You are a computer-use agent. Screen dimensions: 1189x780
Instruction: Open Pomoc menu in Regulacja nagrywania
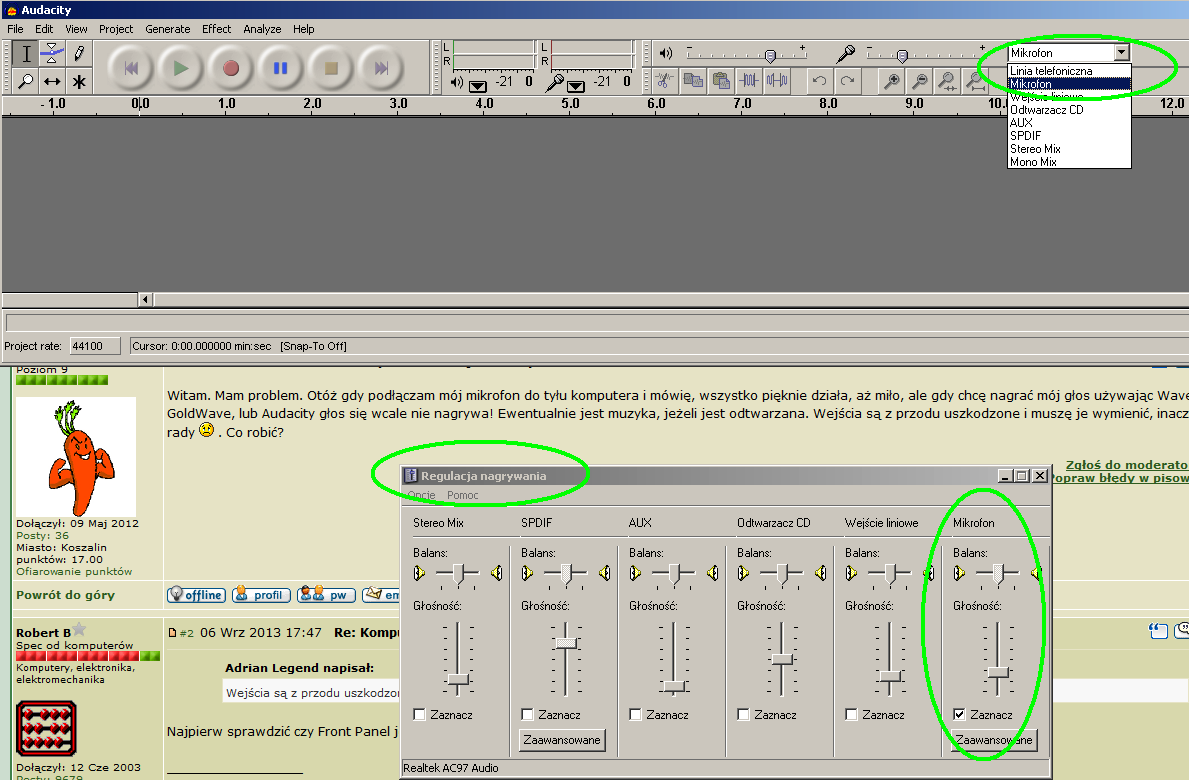click(x=463, y=495)
